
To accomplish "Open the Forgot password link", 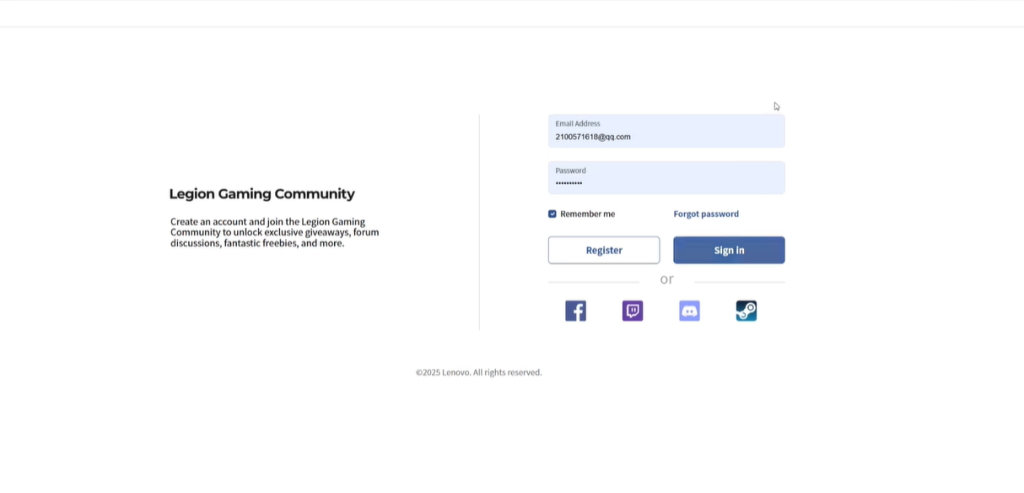I will 706,214.
